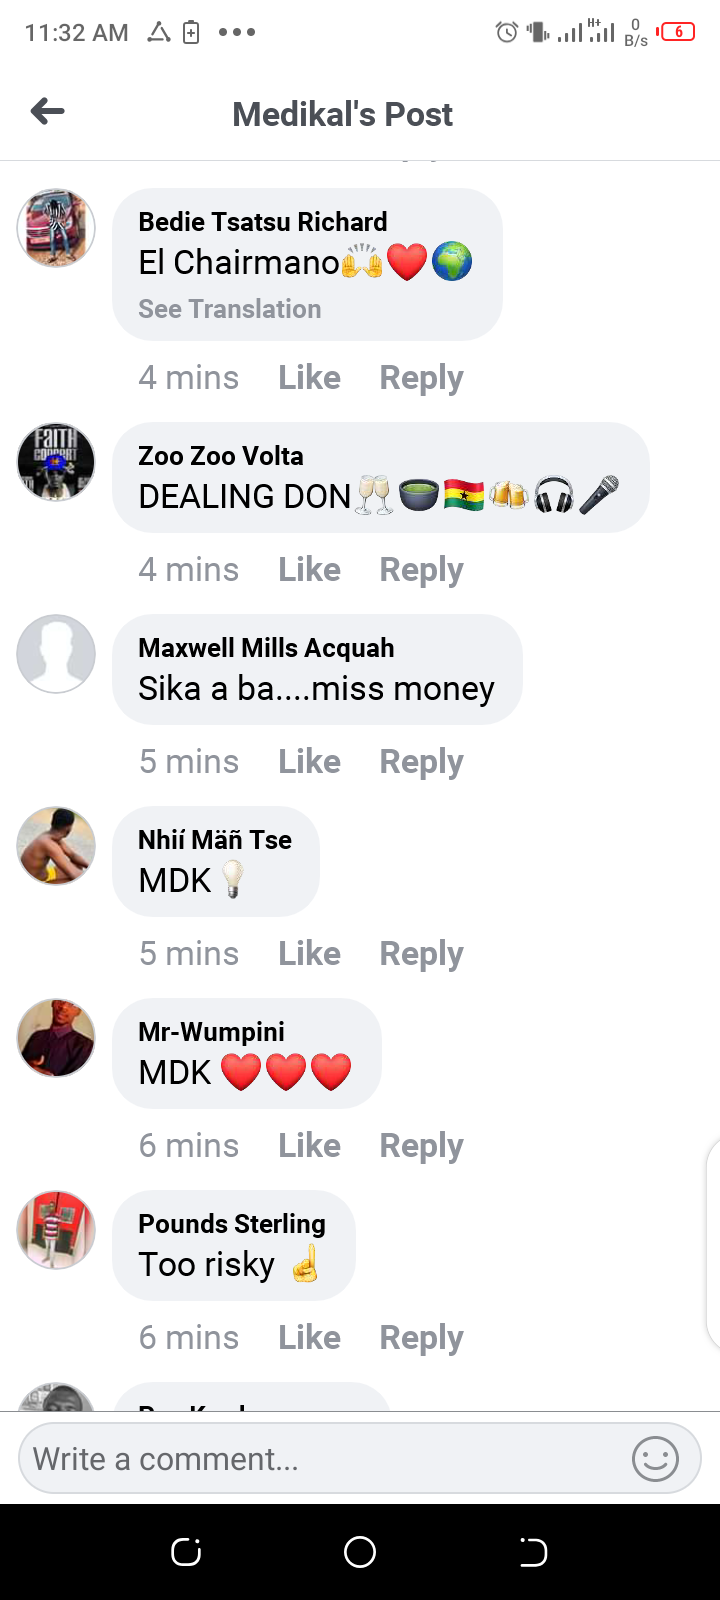The height and width of the screenshot is (1600, 720).
Task: Open Pounds Sterling's avatar
Action: click(x=56, y=1230)
